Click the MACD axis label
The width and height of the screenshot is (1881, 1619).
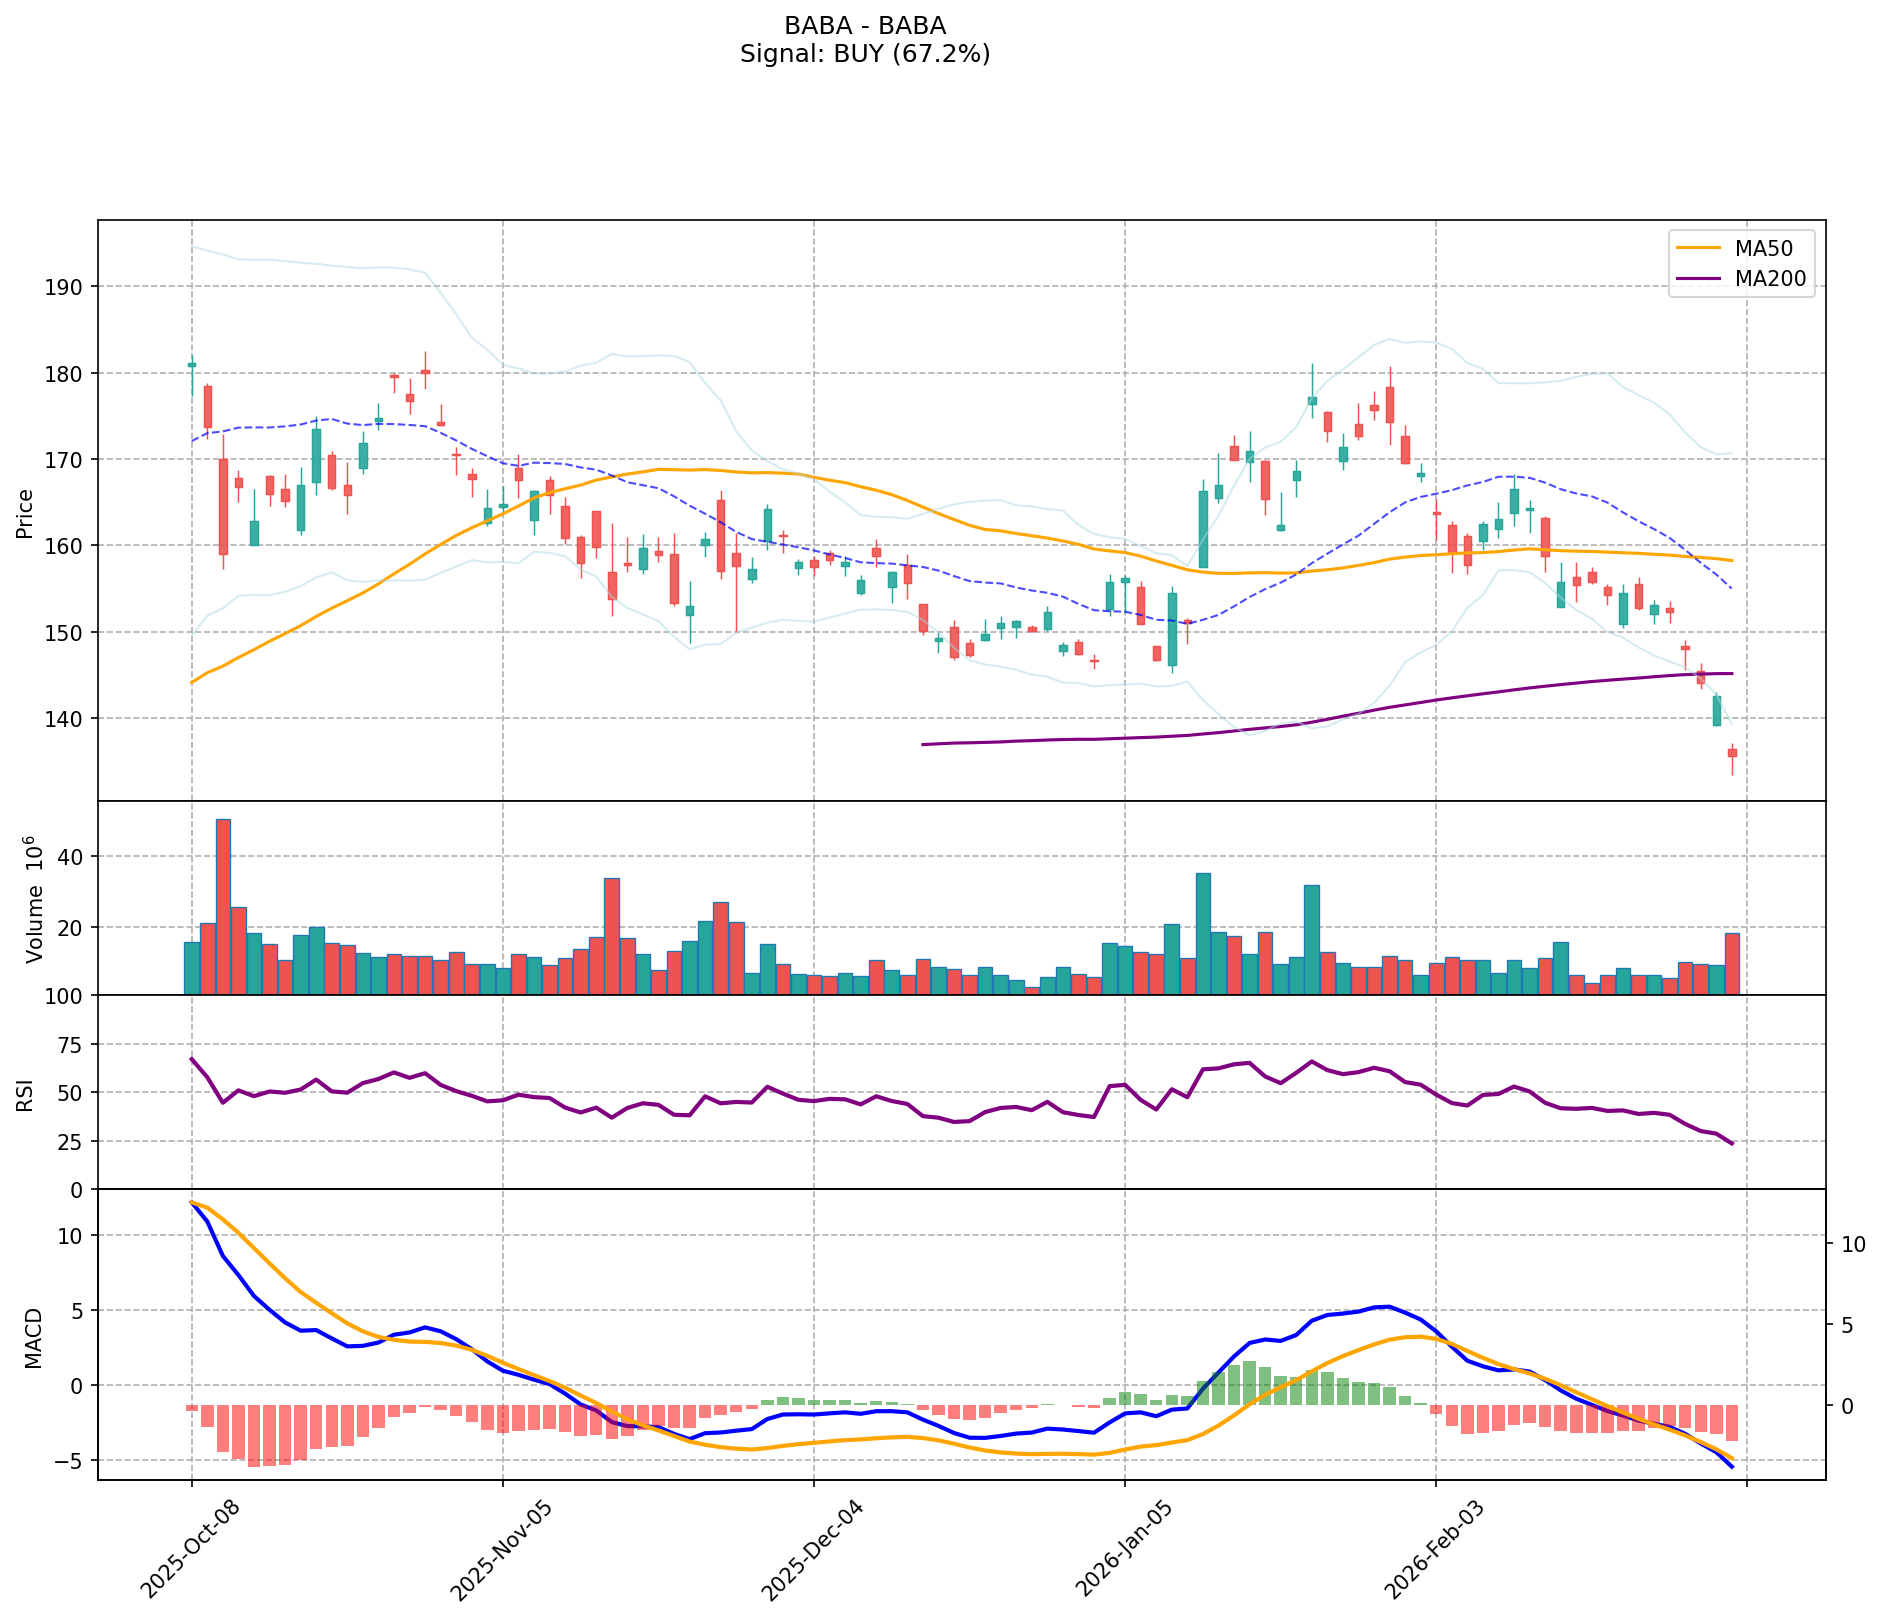(x=35, y=1338)
